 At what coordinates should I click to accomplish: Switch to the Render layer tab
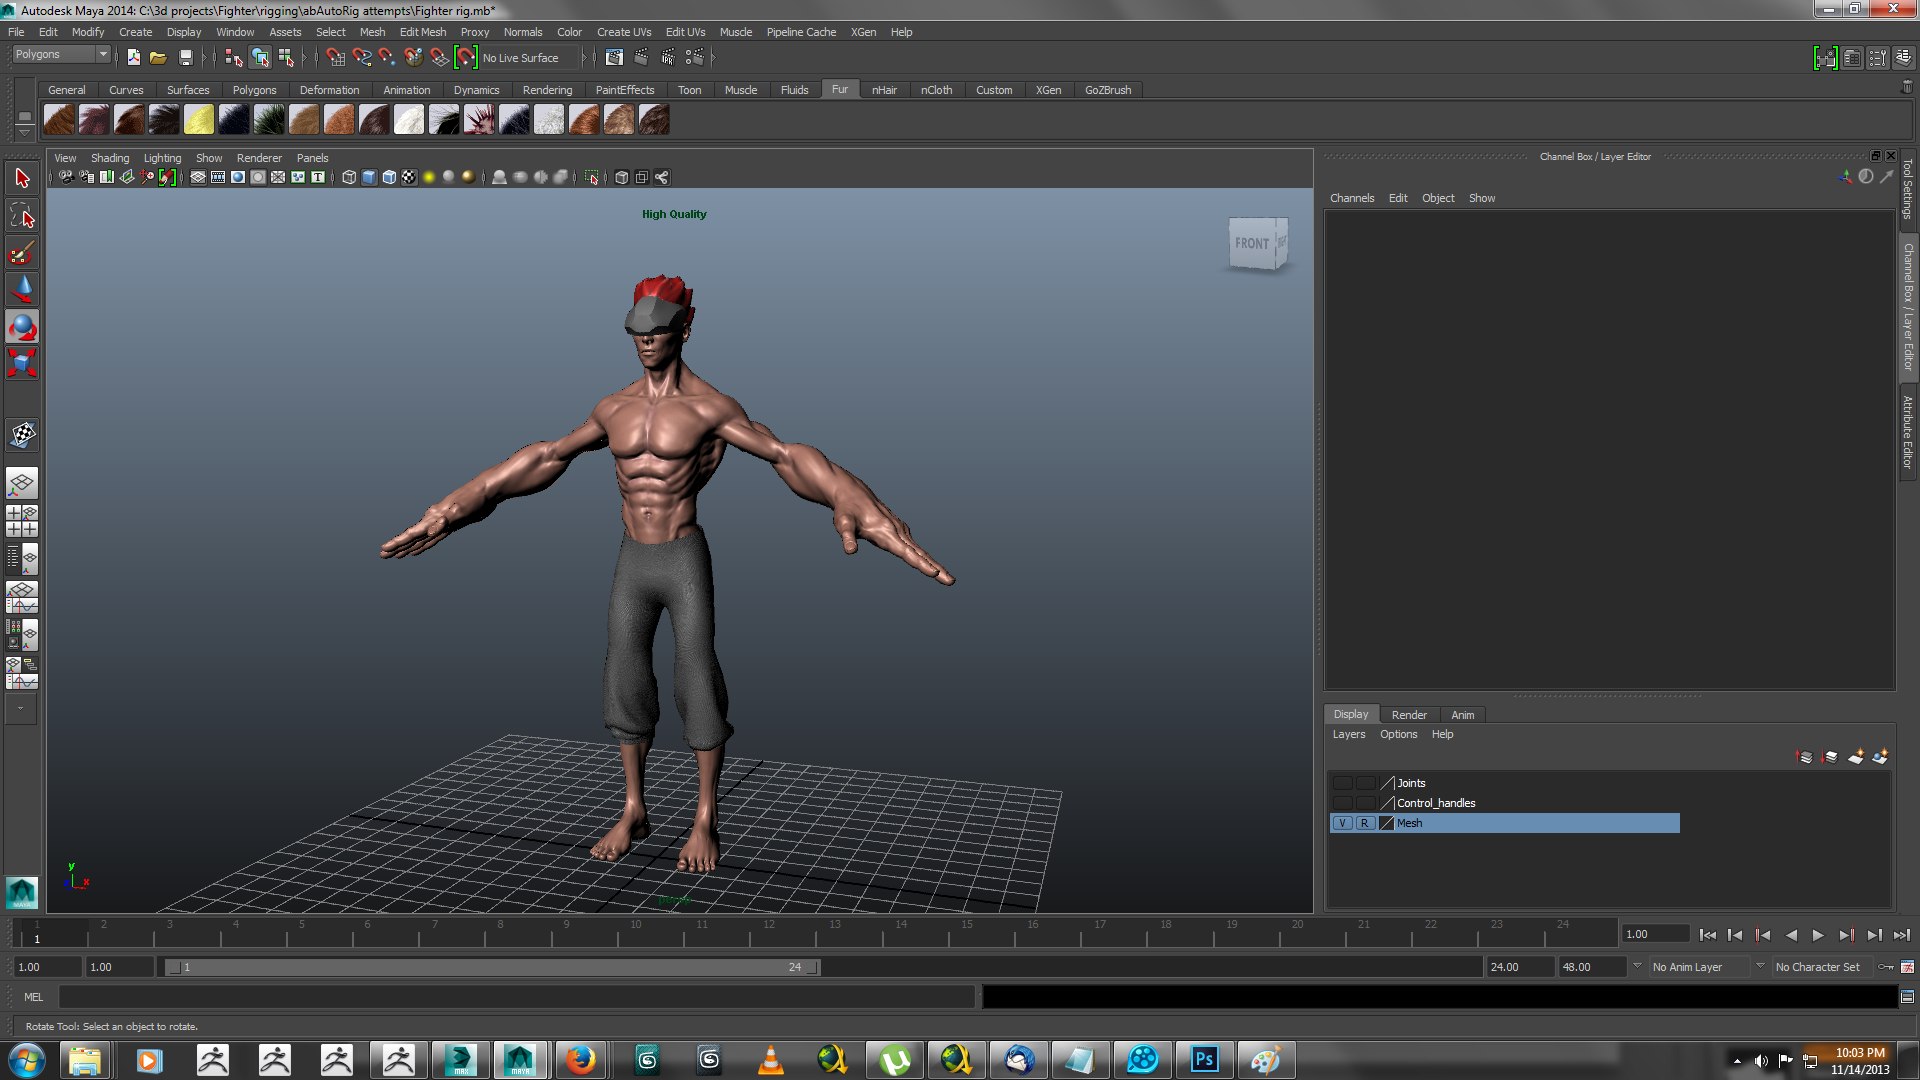click(1409, 715)
